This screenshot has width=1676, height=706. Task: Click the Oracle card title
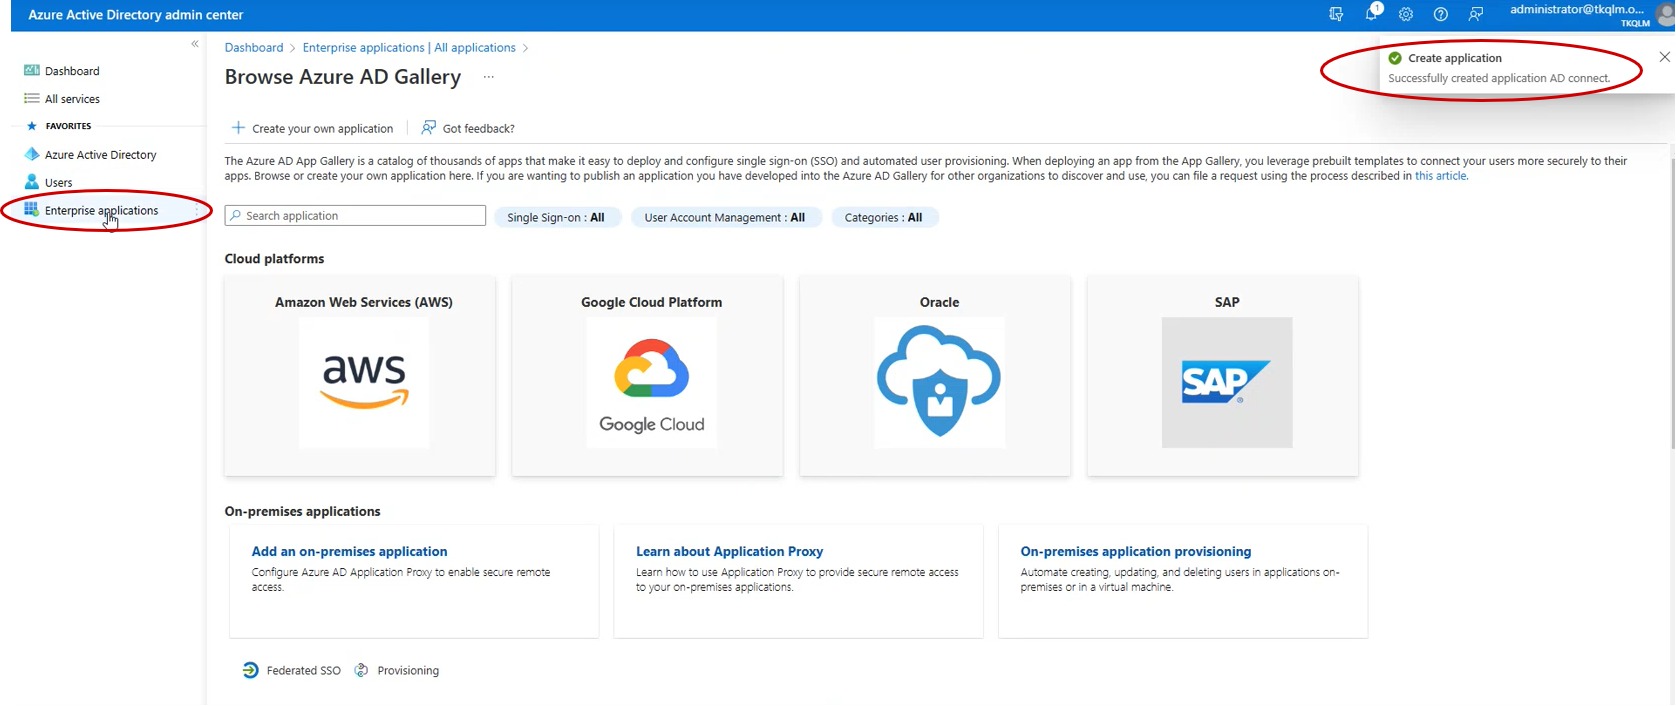tap(939, 302)
